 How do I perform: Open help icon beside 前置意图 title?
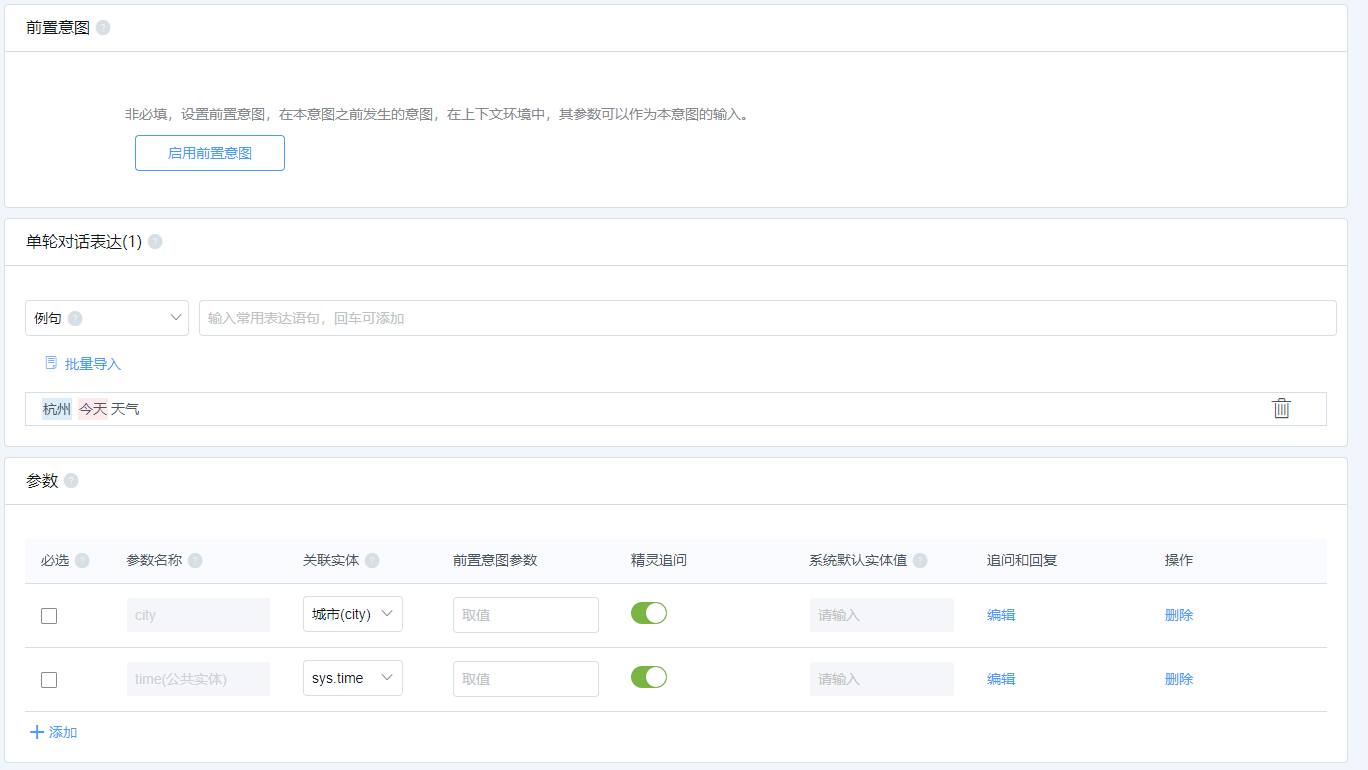point(103,28)
